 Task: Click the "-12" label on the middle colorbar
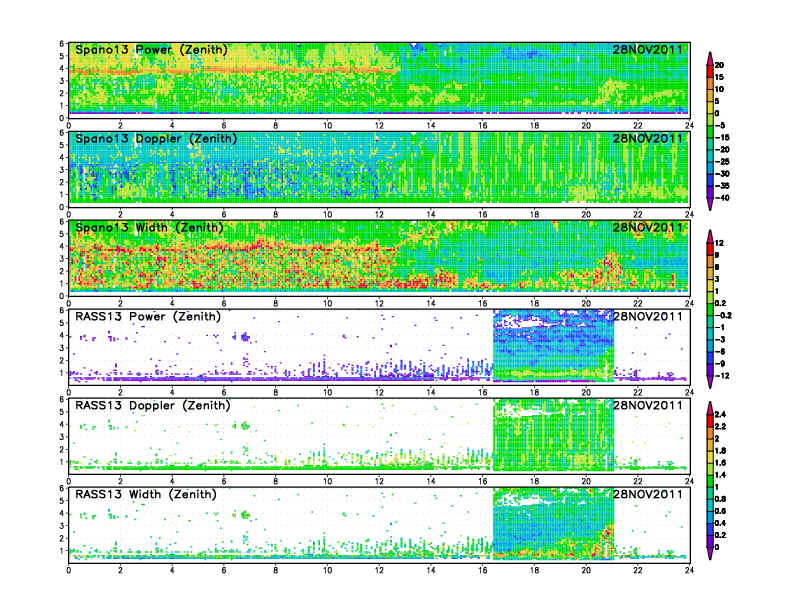coord(722,376)
